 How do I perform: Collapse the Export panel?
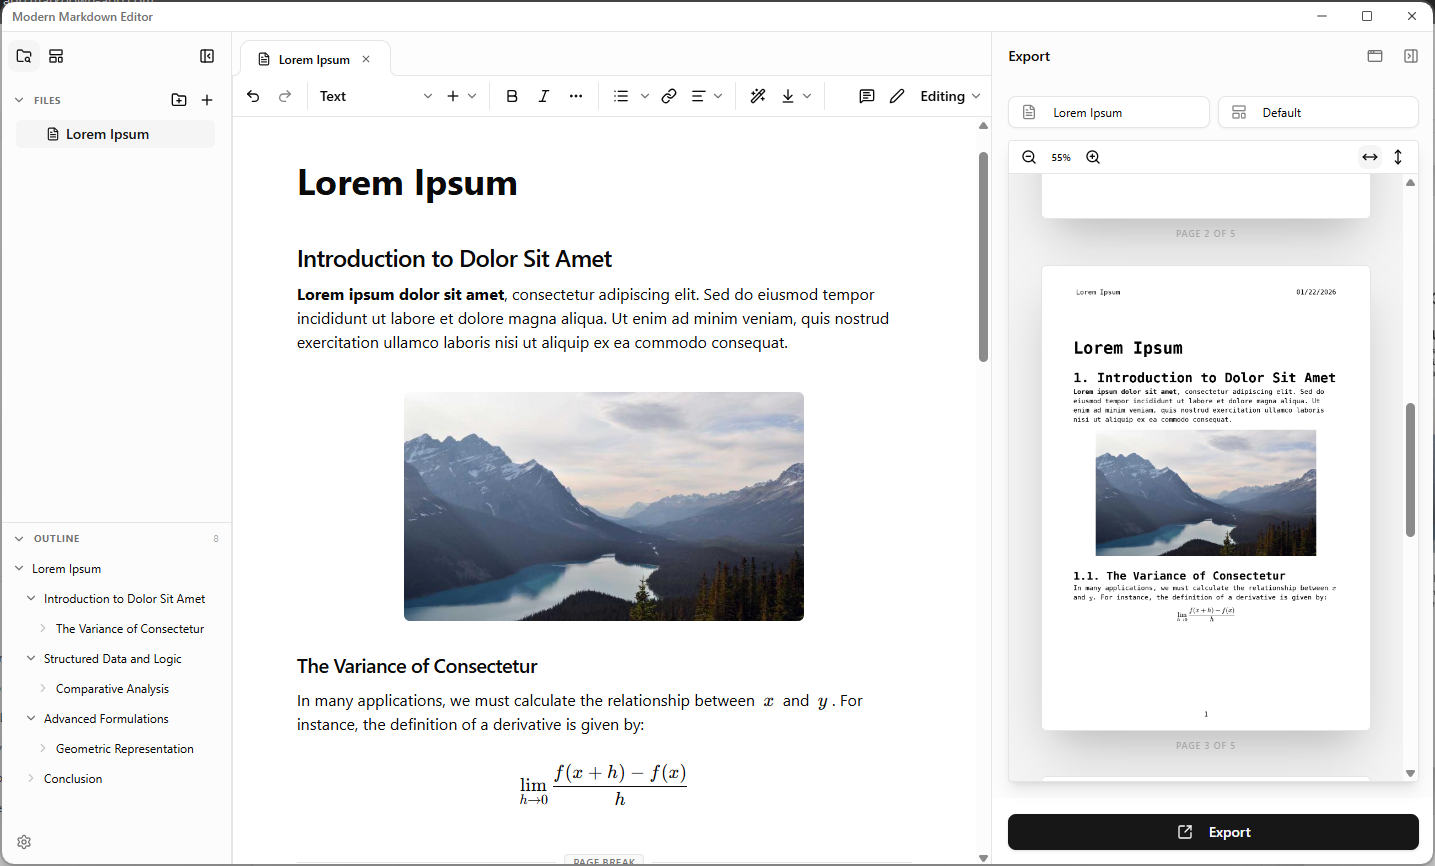1411,56
